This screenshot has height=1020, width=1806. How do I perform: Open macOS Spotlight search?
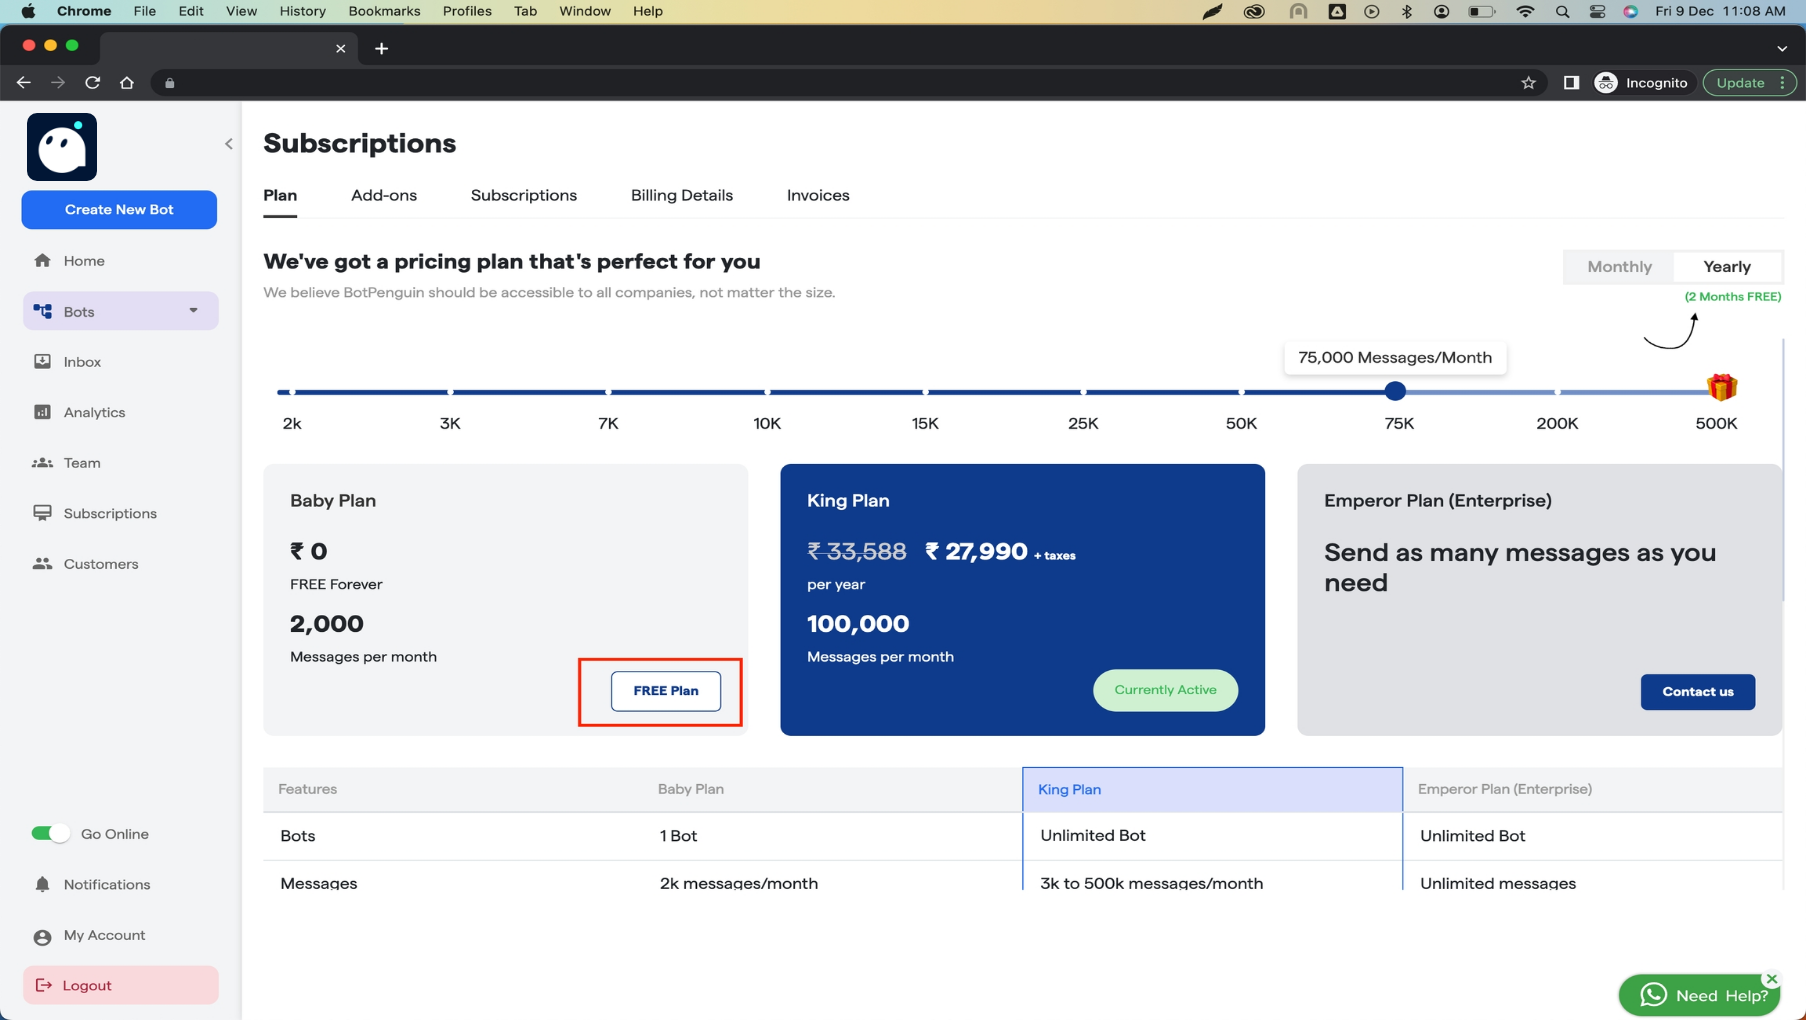(x=1562, y=11)
